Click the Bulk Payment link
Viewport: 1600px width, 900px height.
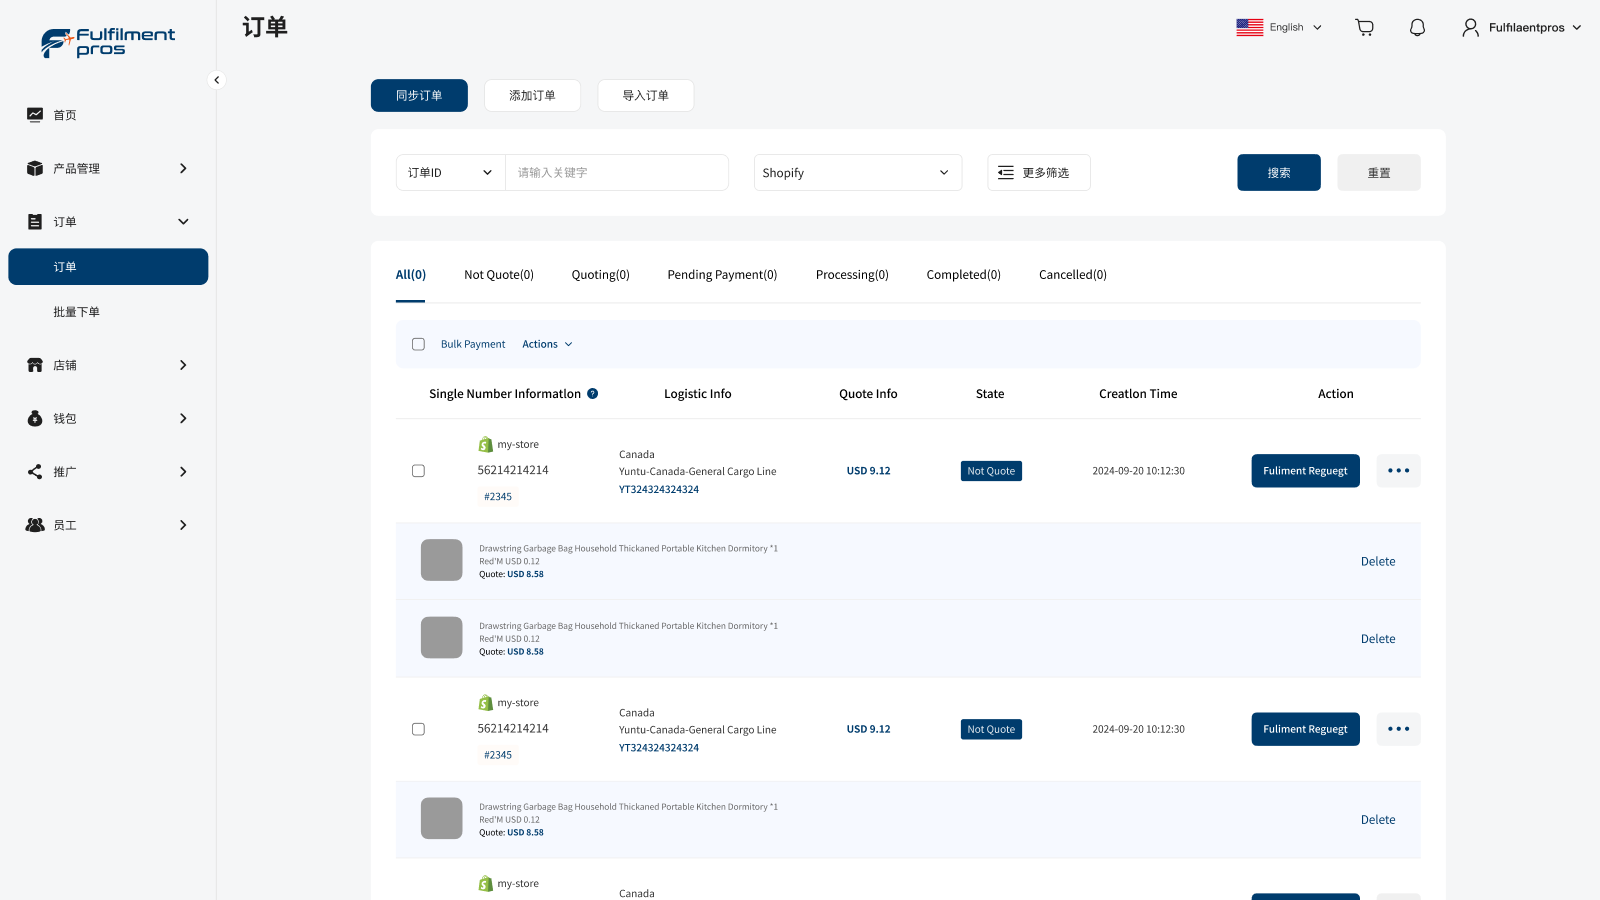[x=472, y=343]
